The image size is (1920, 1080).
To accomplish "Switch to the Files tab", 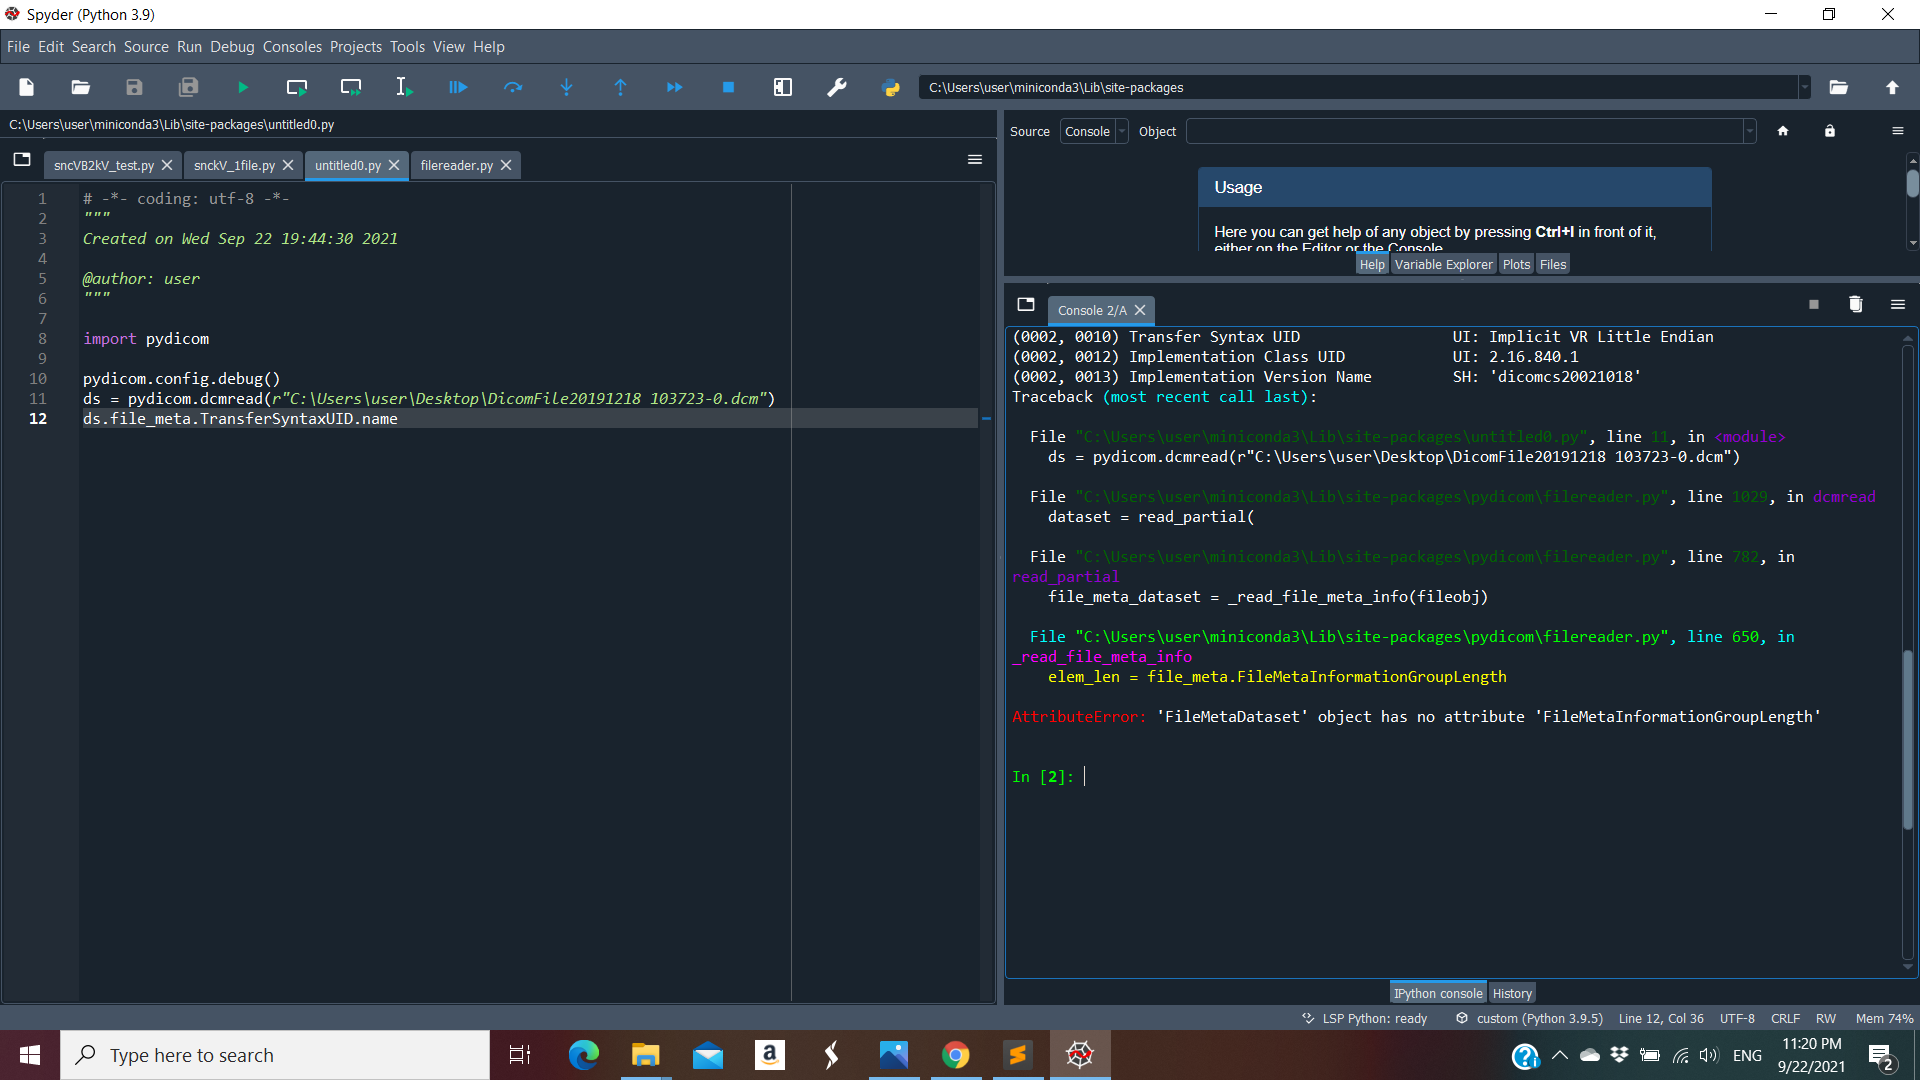I will [1552, 264].
